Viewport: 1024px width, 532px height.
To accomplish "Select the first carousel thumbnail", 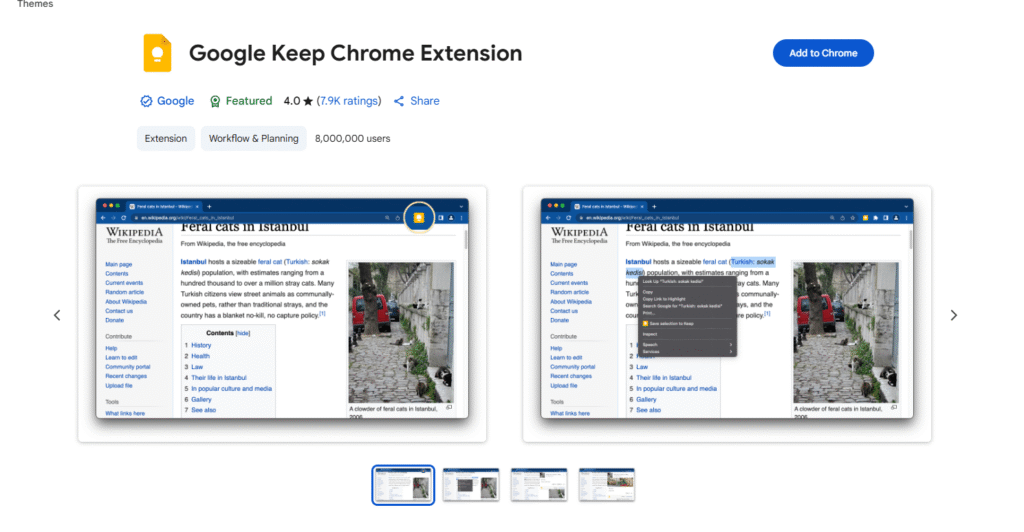I will pos(403,485).
